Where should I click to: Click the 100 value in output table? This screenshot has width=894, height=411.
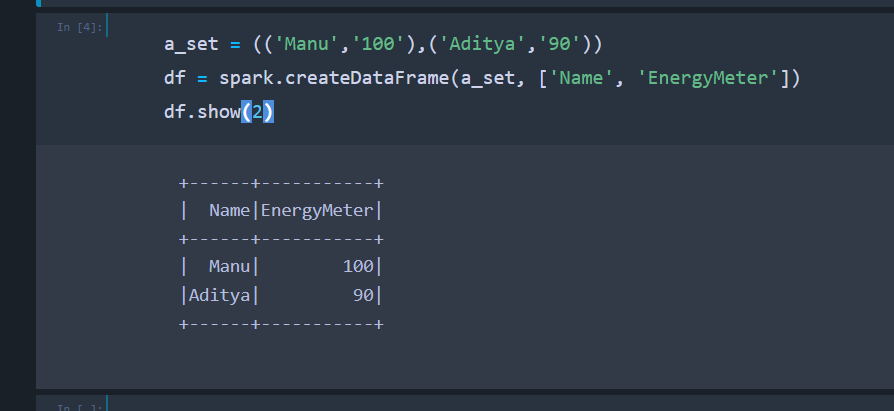pos(357,267)
